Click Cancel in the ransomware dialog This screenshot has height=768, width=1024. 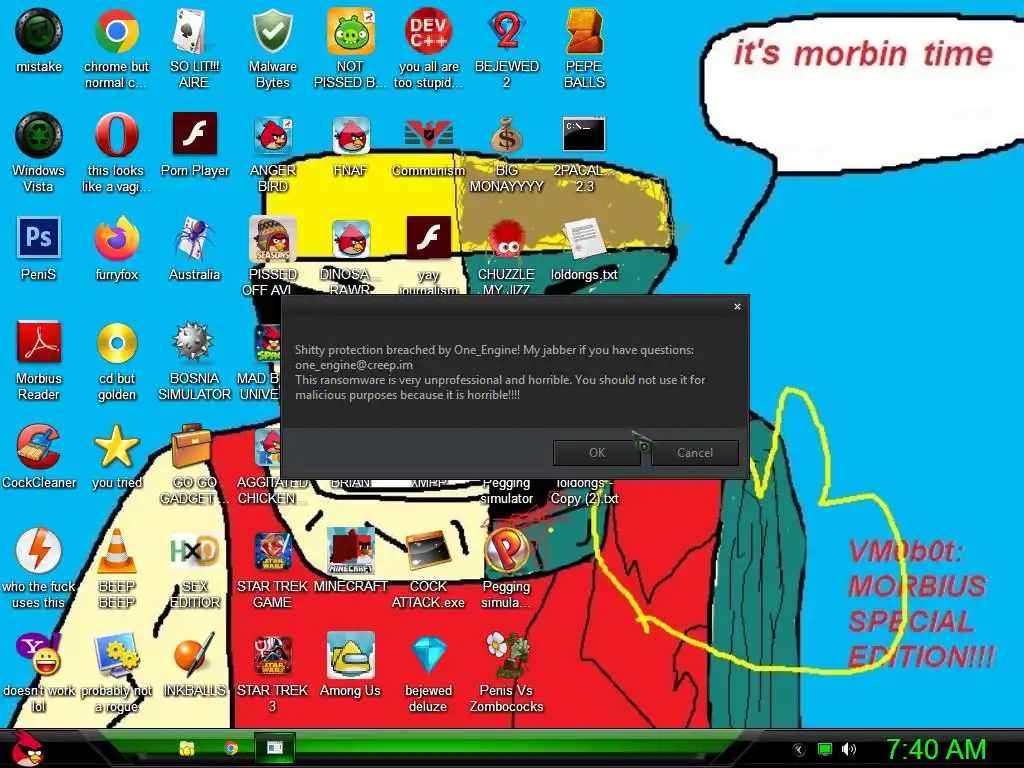click(x=695, y=453)
